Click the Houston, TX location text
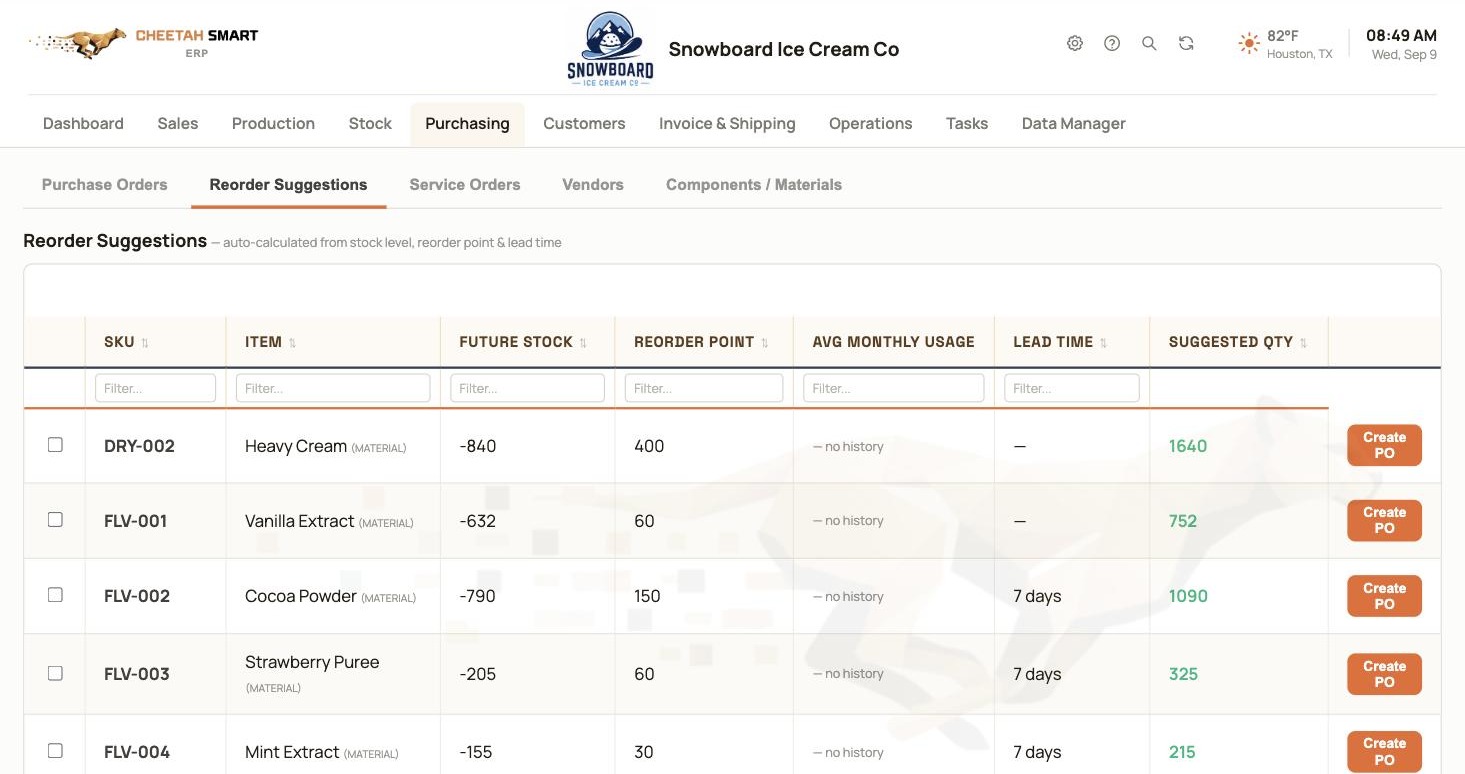 click(1300, 54)
